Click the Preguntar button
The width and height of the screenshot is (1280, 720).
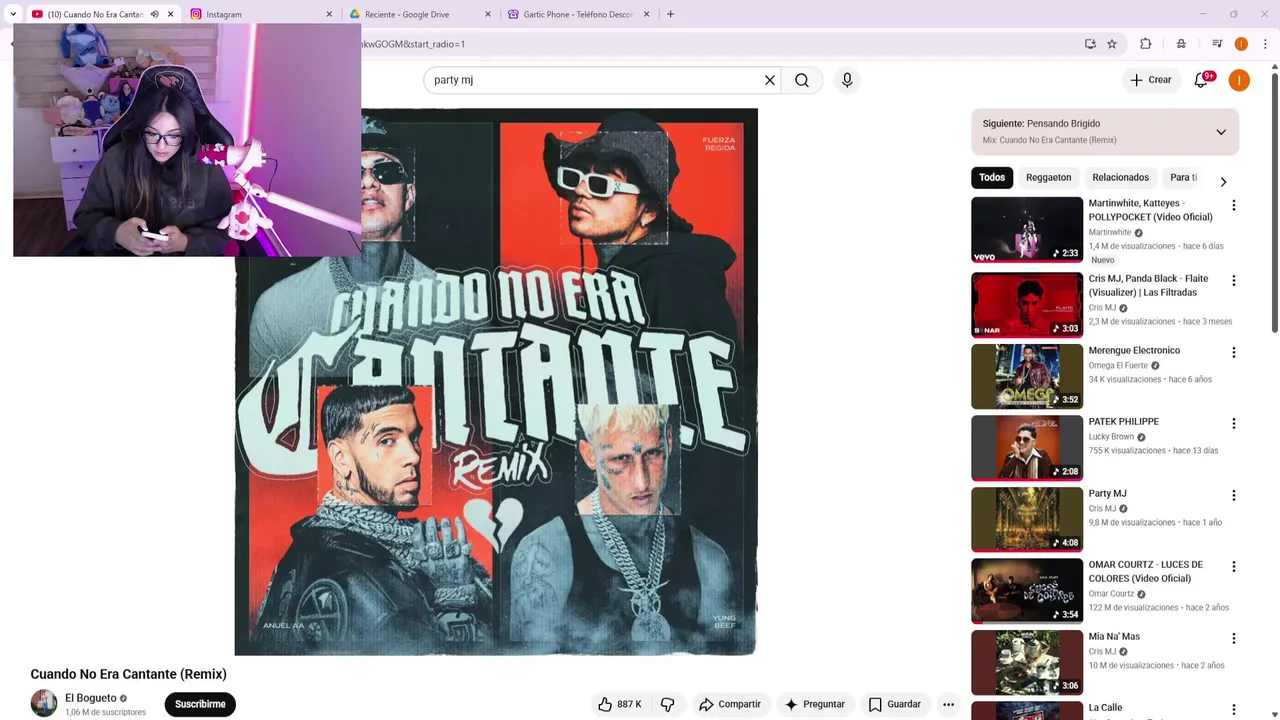[815, 704]
